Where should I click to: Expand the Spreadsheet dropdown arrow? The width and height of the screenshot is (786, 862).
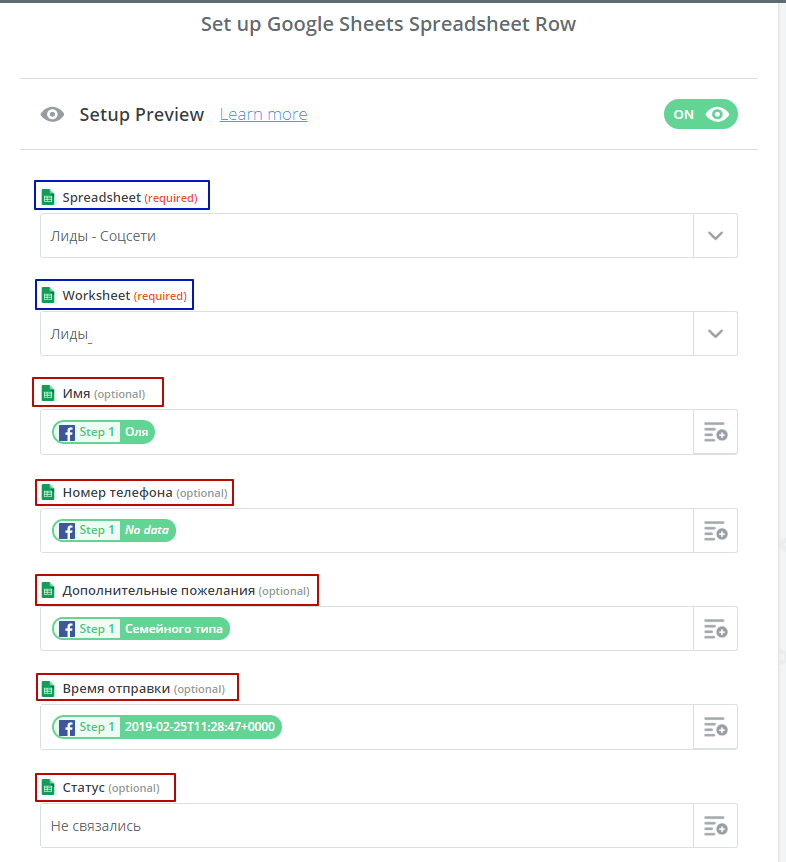pyautogui.click(x=715, y=236)
